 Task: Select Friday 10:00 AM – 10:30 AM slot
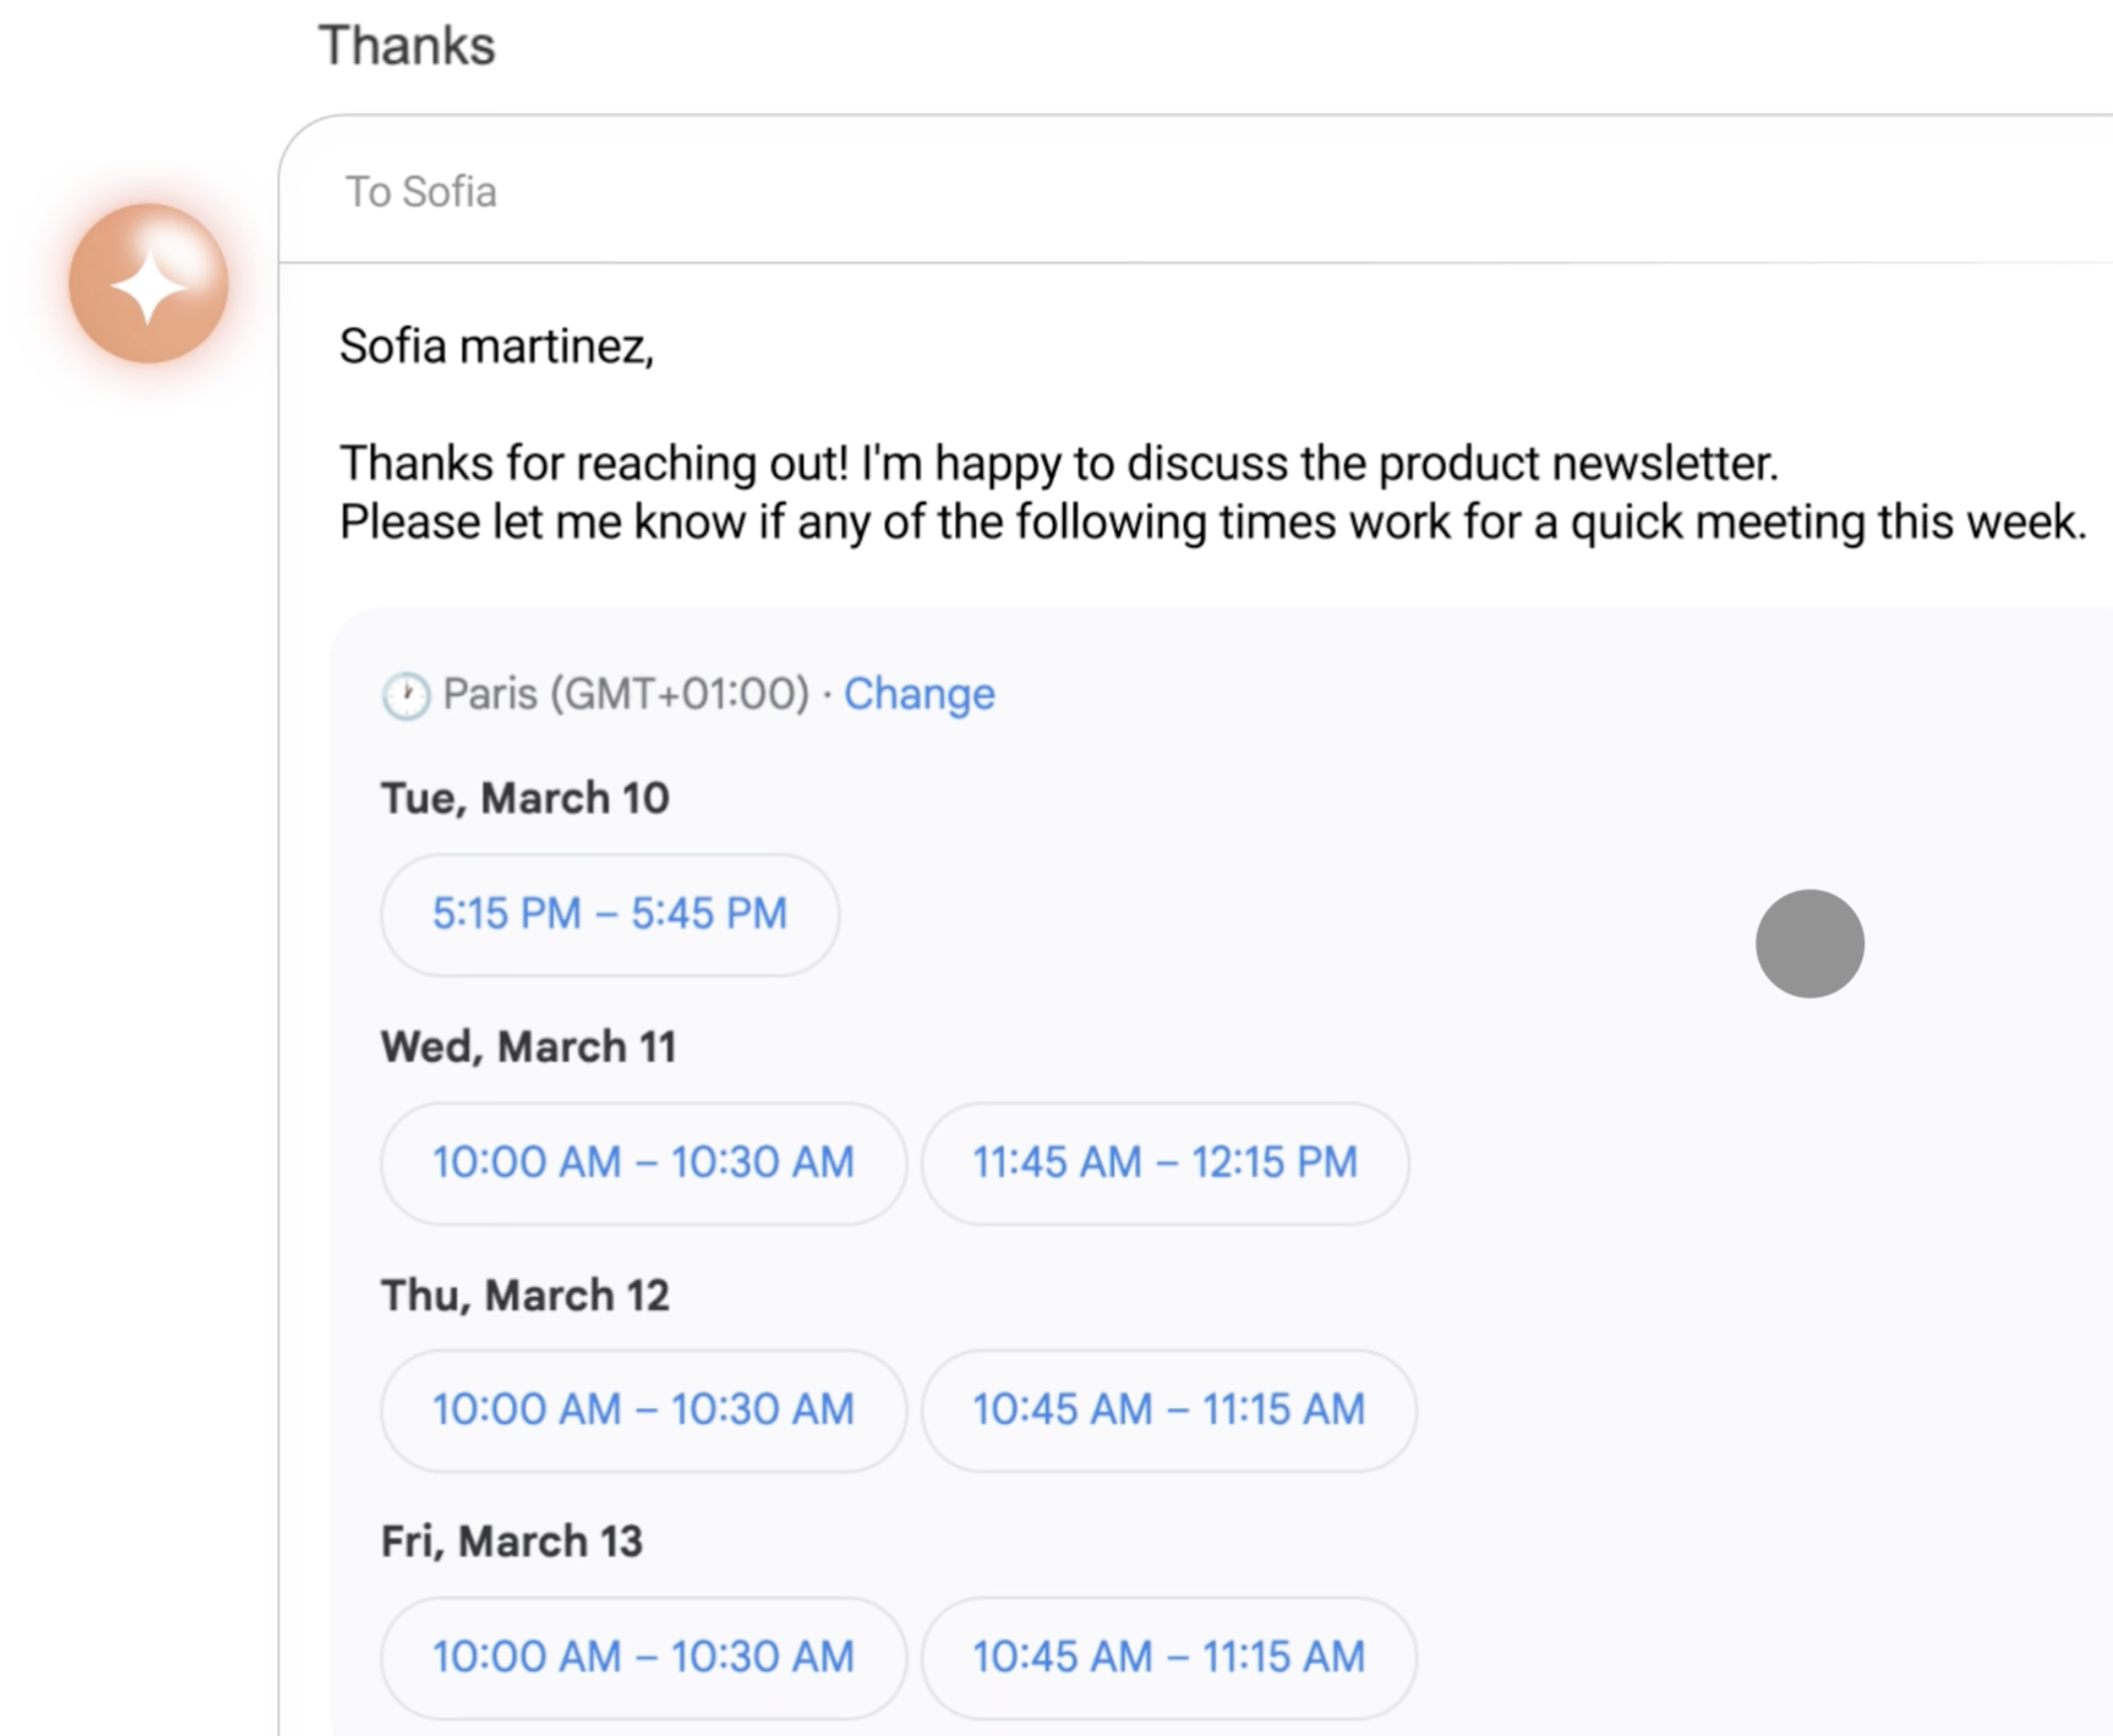pyautogui.click(x=643, y=1657)
